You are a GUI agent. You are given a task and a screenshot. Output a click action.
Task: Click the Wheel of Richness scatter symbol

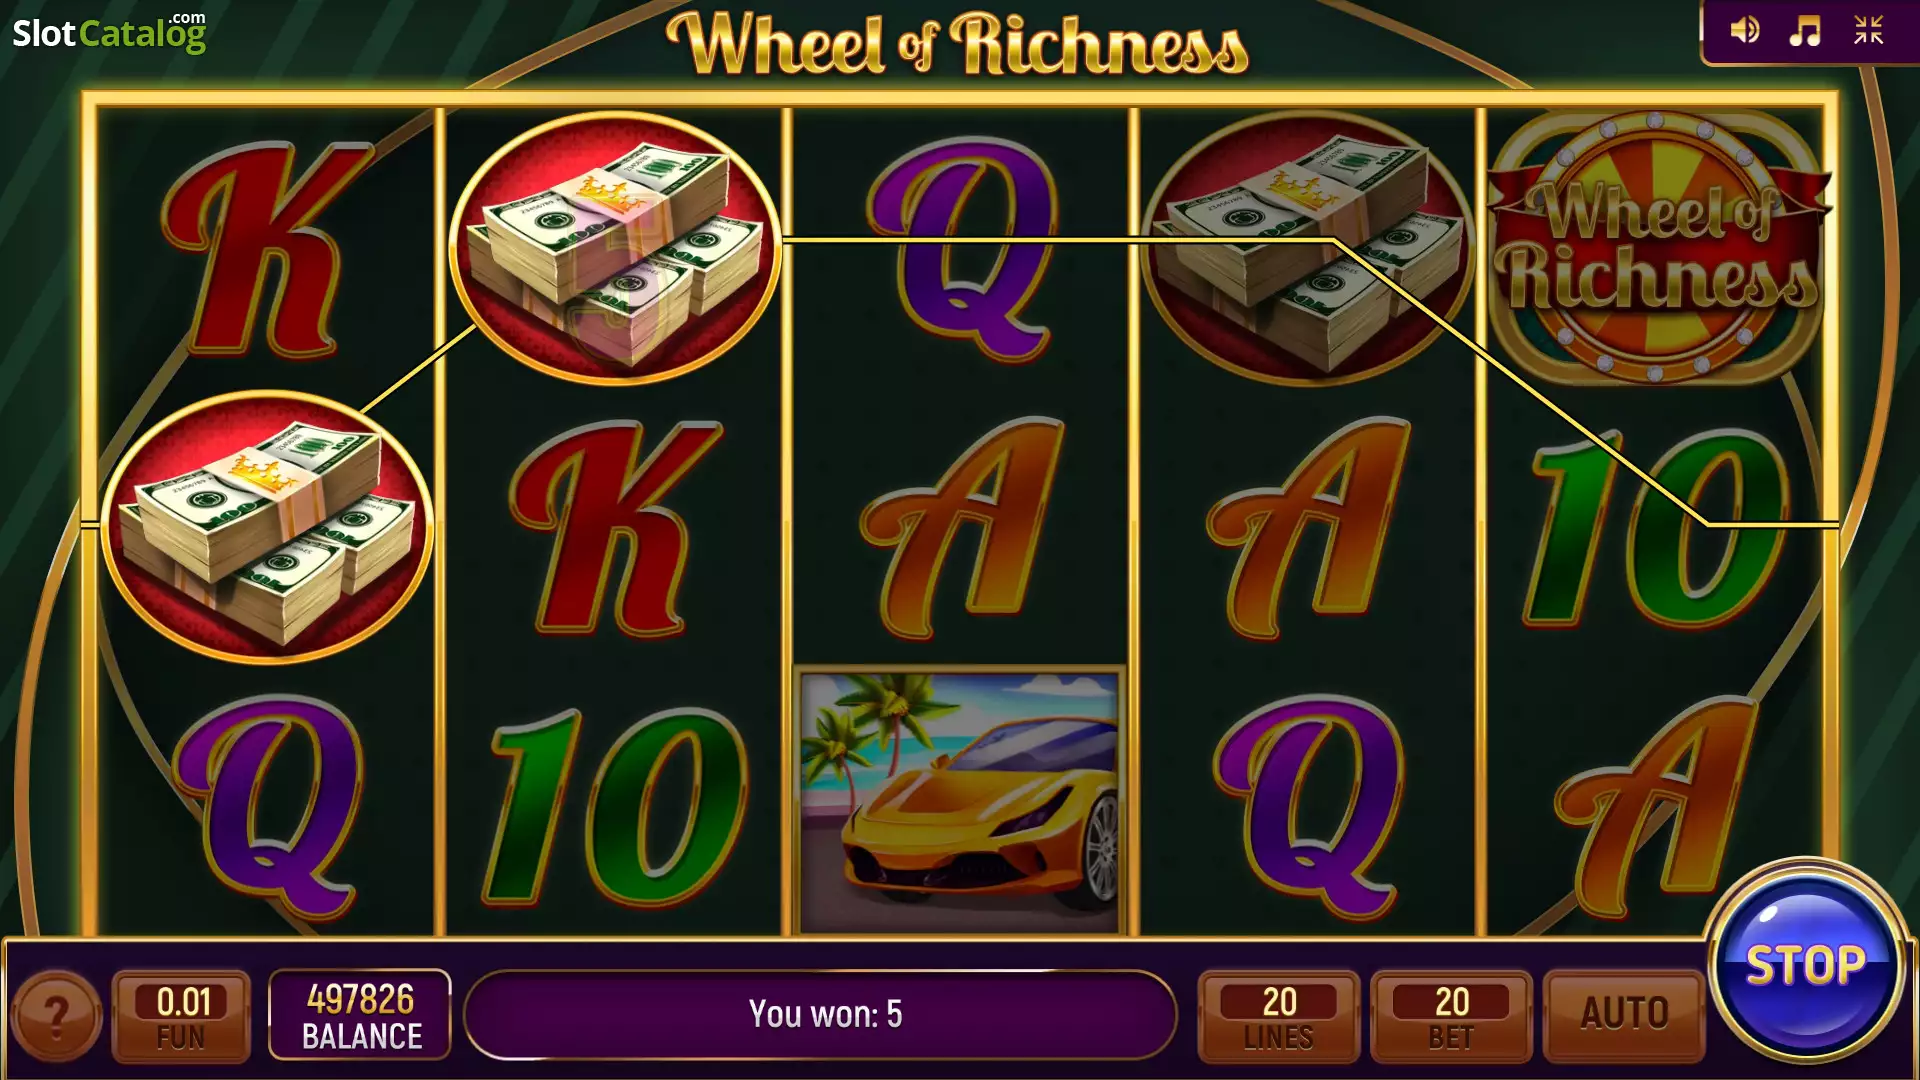pos(1656,246)
